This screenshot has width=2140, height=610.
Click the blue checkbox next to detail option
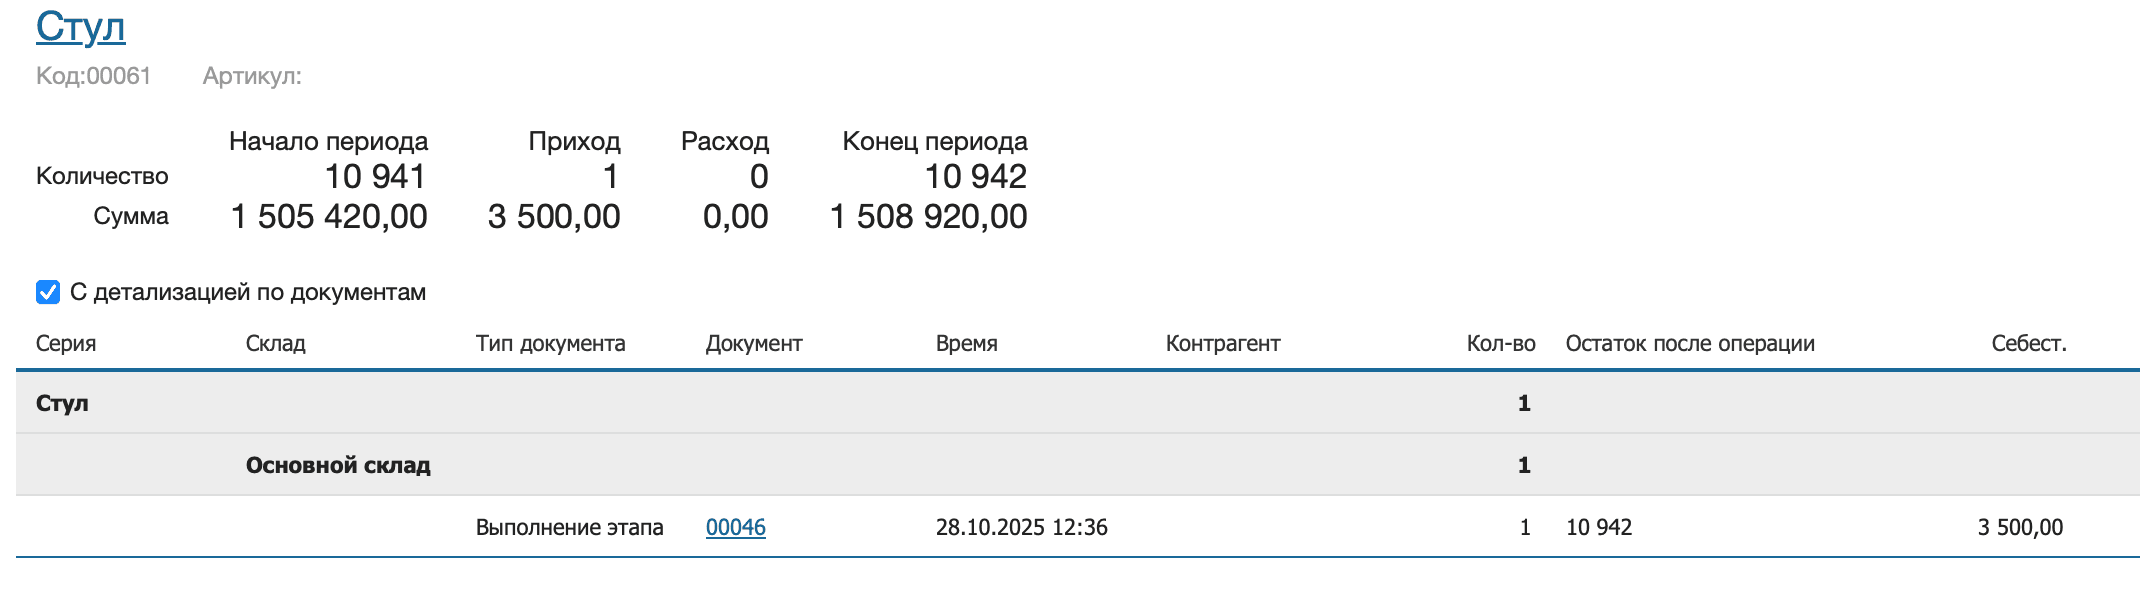click(46, 293)
